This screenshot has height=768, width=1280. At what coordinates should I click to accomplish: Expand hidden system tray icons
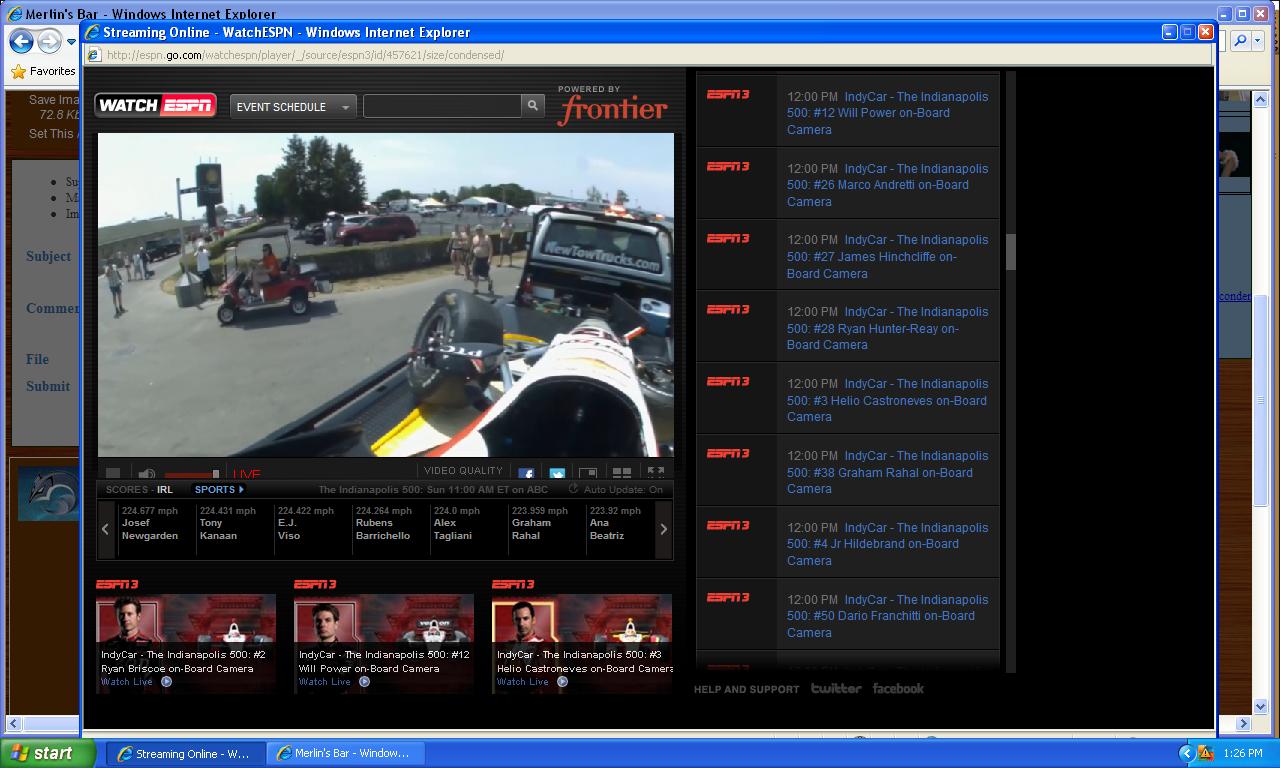coord(1186,753)
